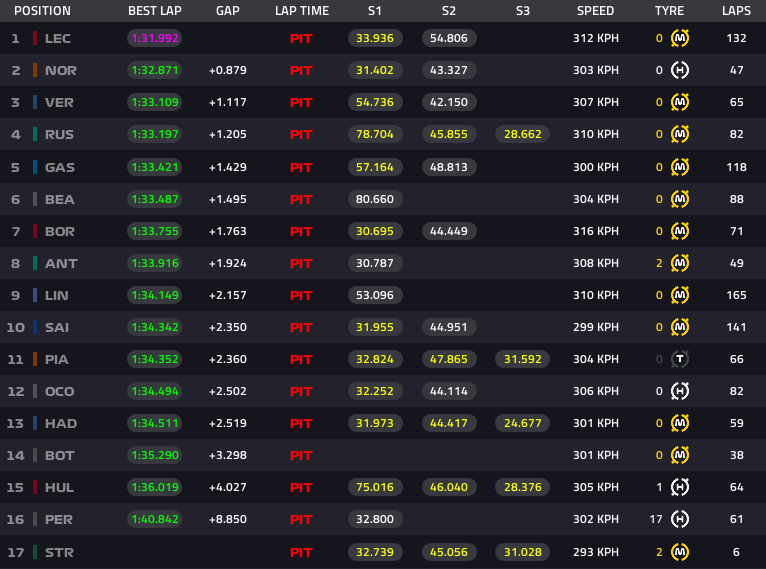
Task: Click the S3 time 28.376 for HUL
Action: (523, 488)
